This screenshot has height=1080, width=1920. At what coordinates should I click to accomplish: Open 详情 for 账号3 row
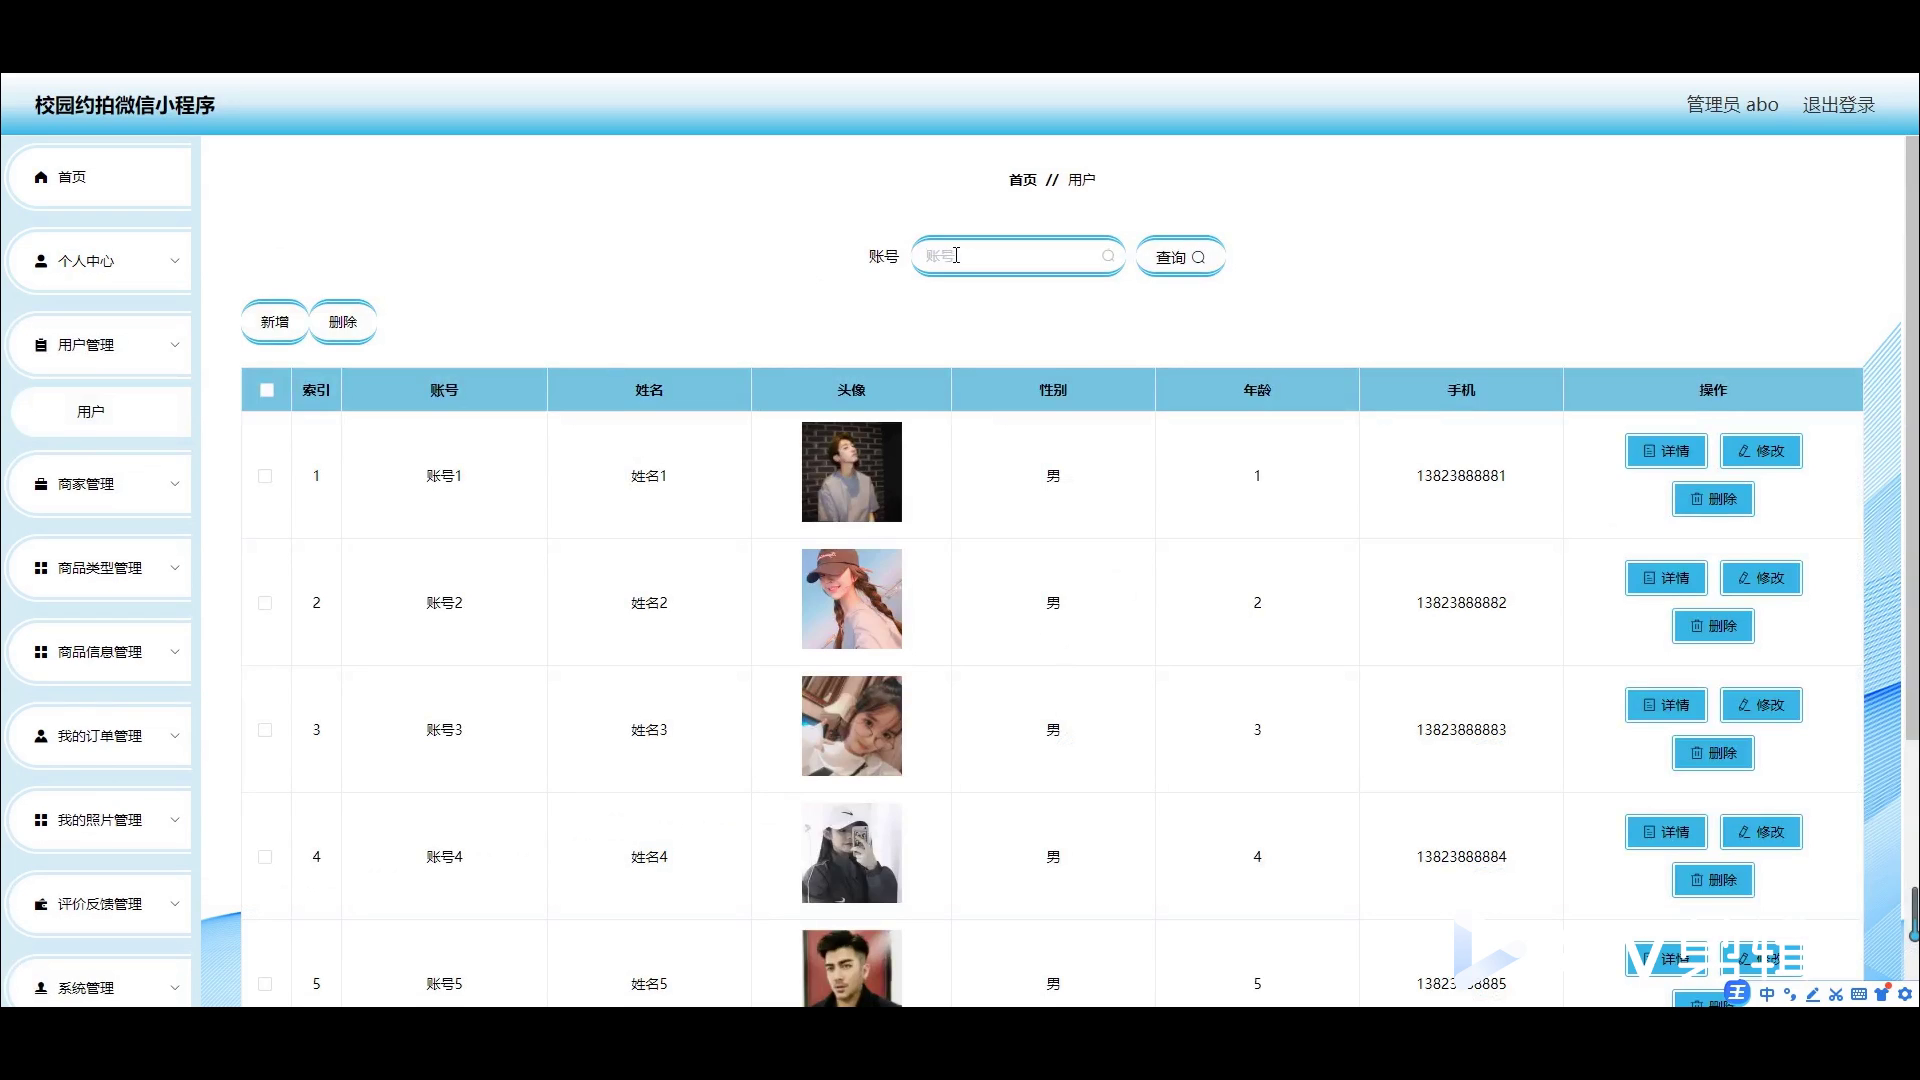(1666, 705)
